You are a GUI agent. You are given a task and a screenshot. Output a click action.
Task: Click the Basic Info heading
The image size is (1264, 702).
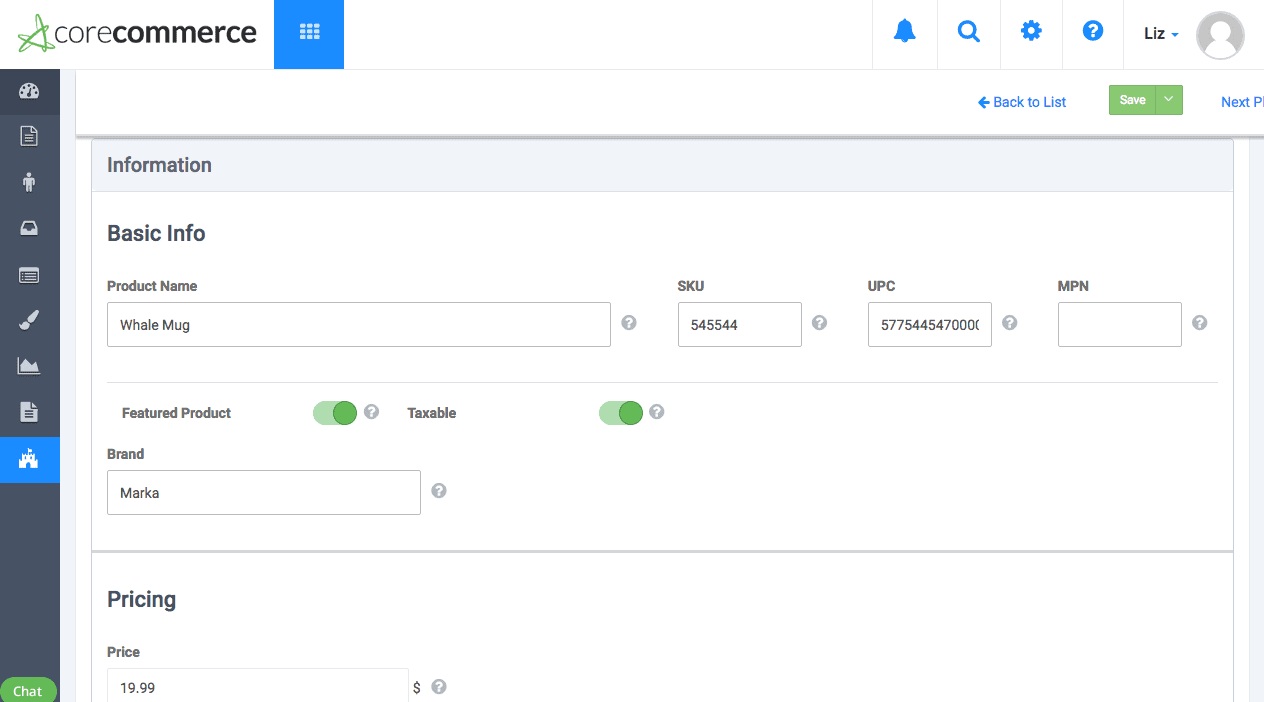pyautogui.click(x=156, y=233)
